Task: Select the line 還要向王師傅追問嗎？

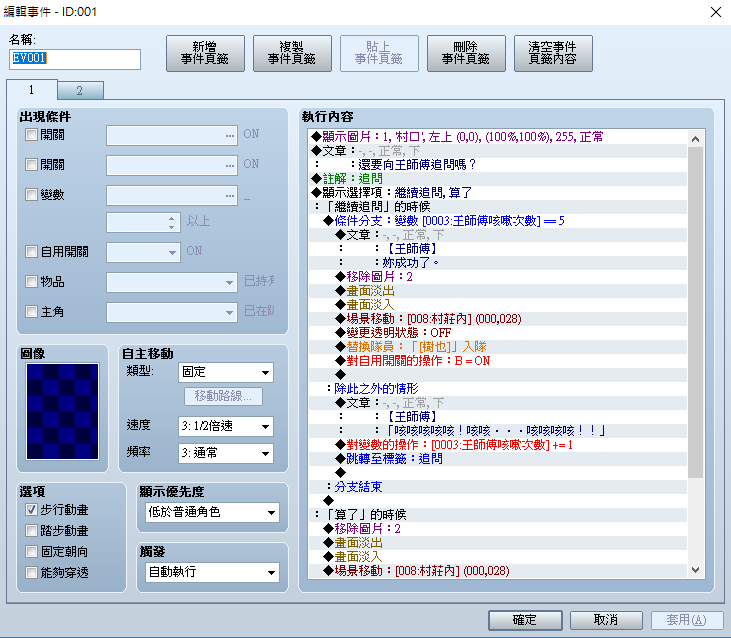Action: (x=498, y=165)
